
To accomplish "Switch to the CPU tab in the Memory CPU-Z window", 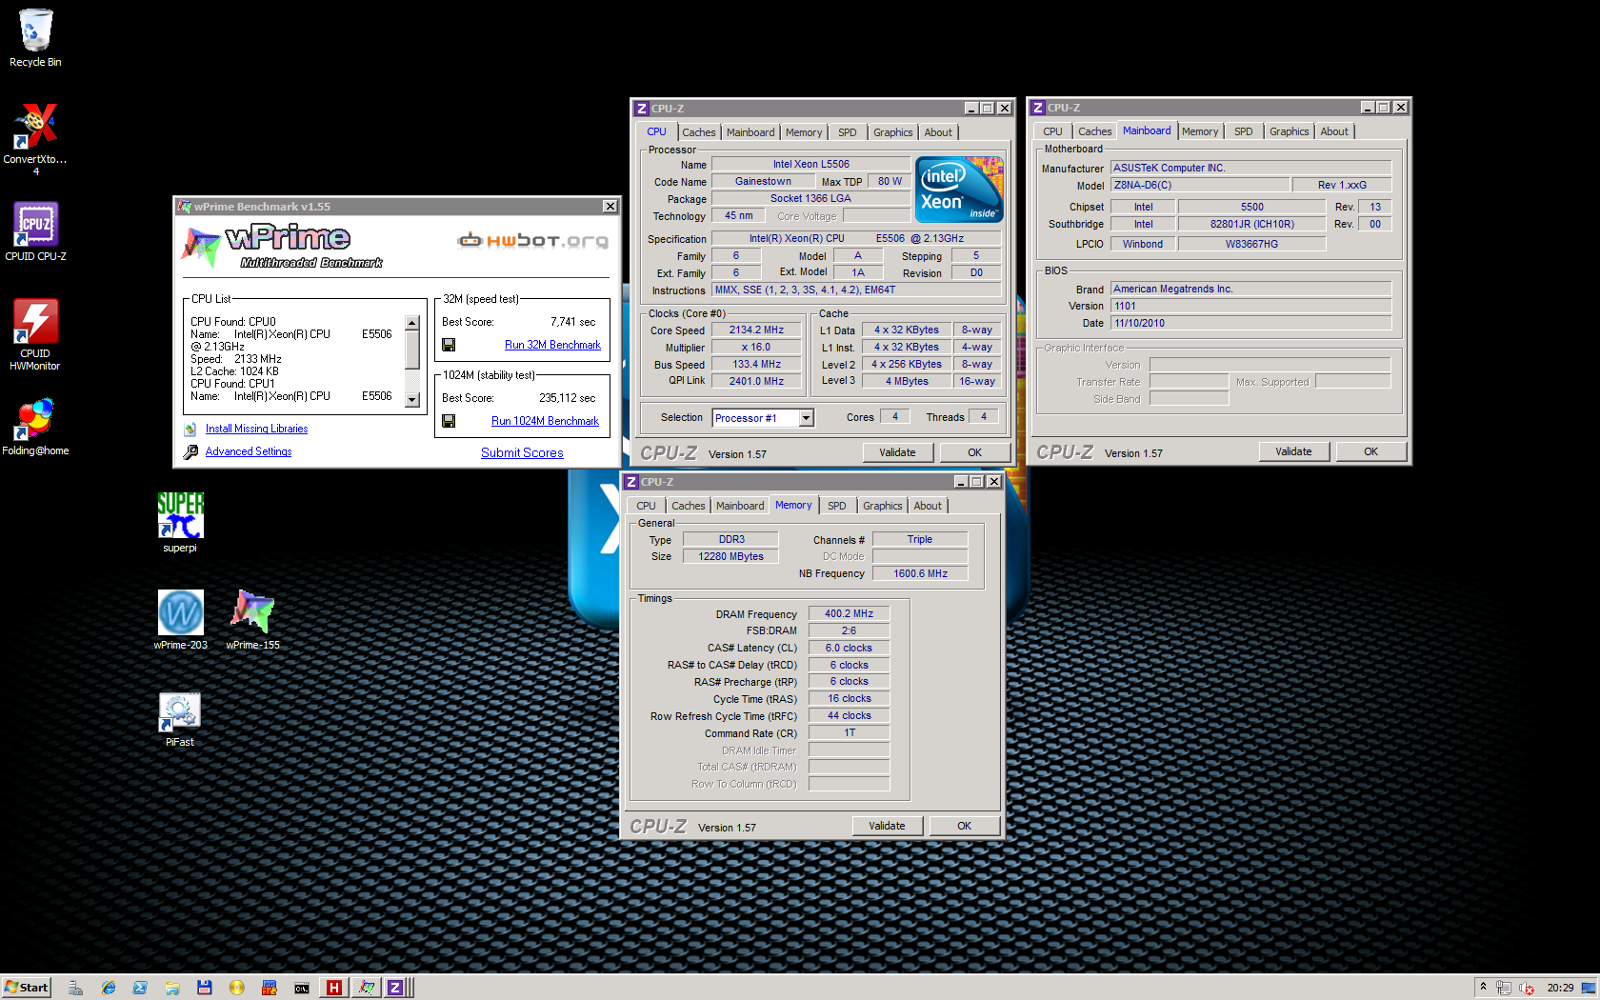I will click(646, 506).
